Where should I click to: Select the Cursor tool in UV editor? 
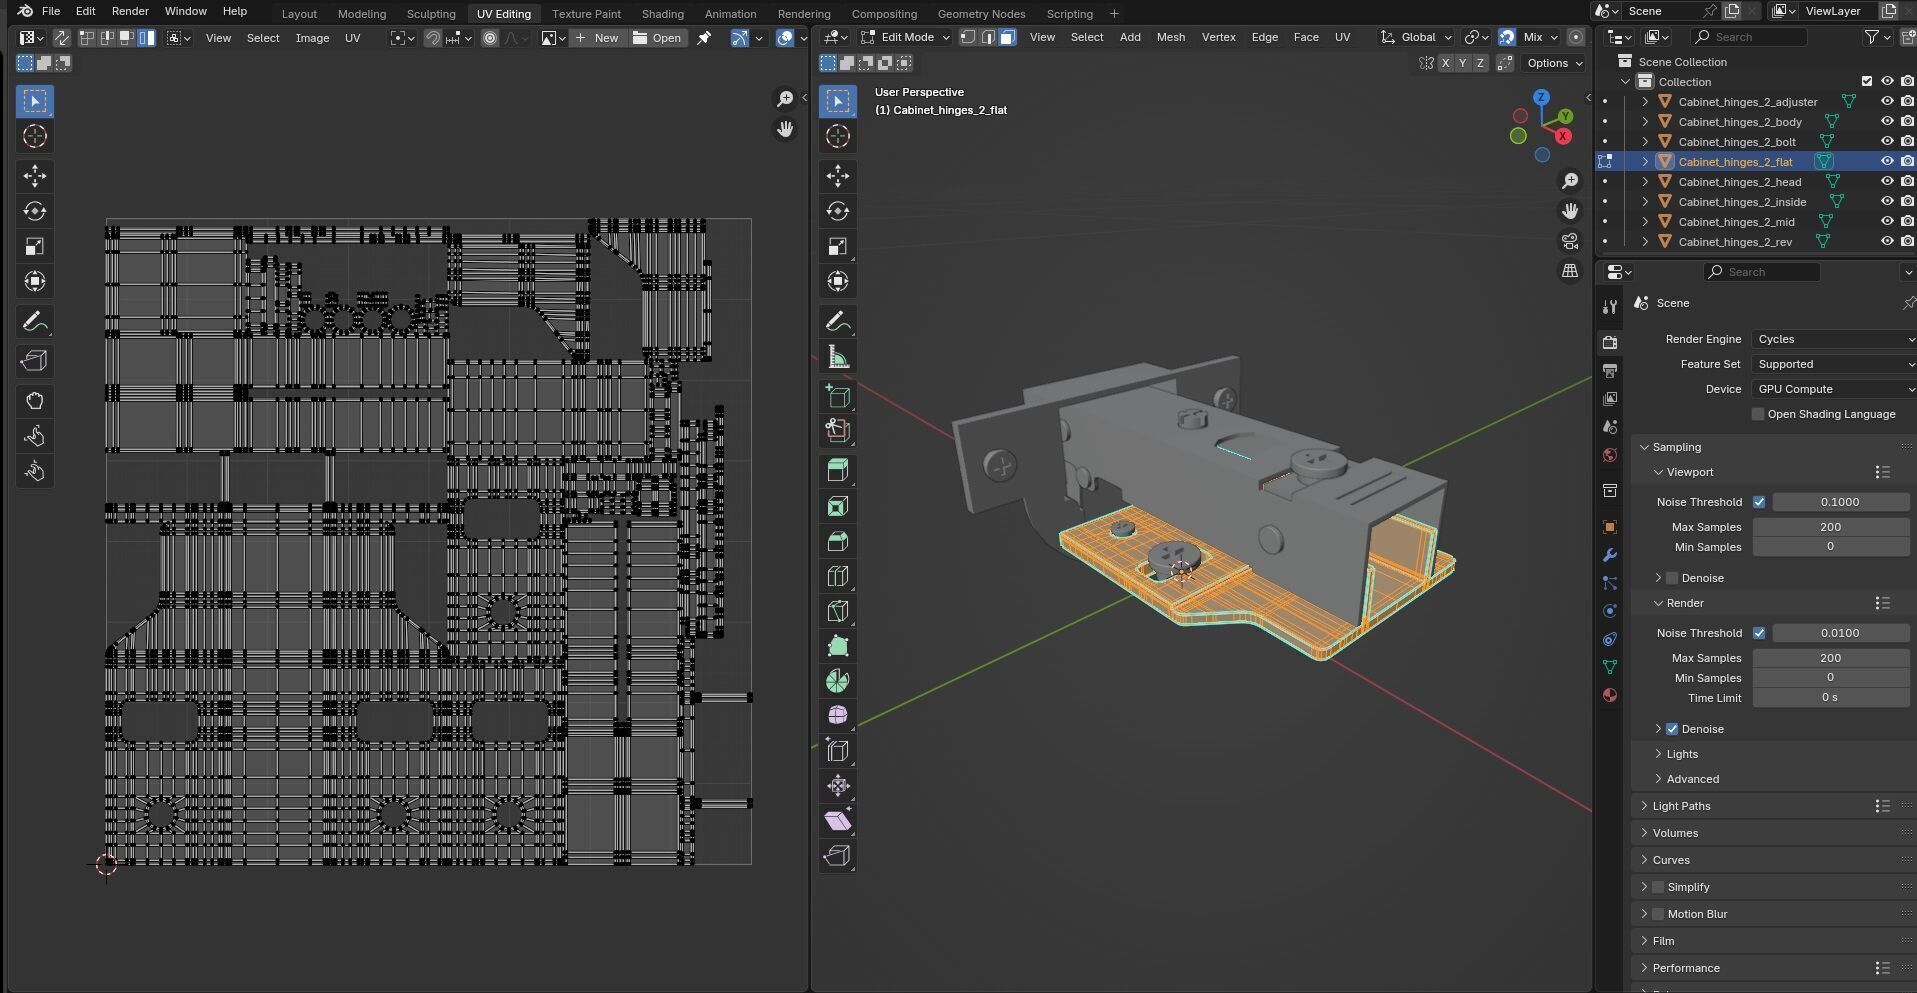[35, 136]
